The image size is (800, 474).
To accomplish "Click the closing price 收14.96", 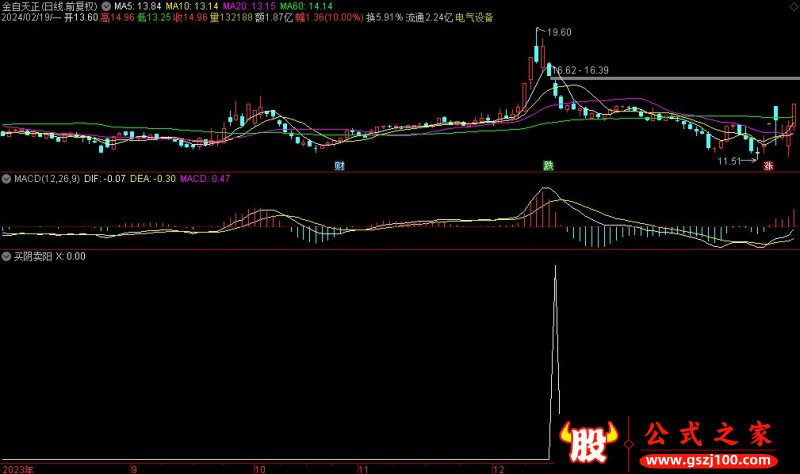I will pos(190,17).
